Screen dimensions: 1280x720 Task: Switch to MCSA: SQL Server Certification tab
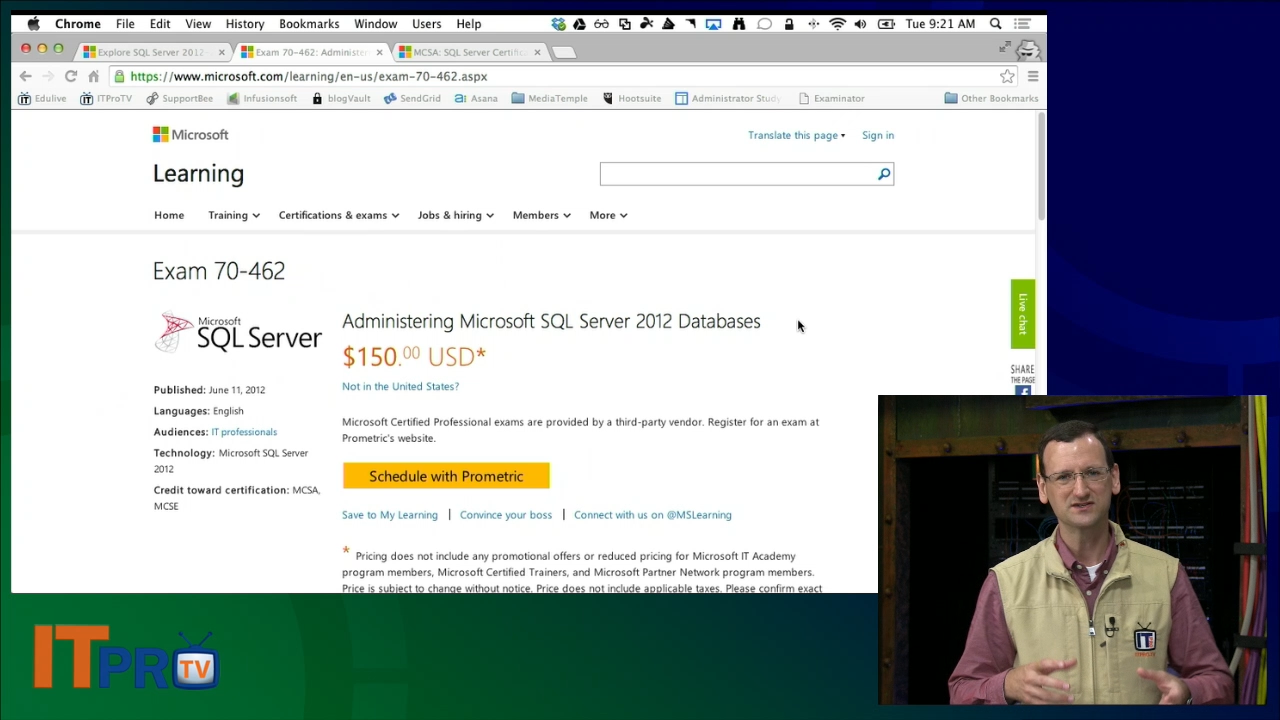click(468, 52)
